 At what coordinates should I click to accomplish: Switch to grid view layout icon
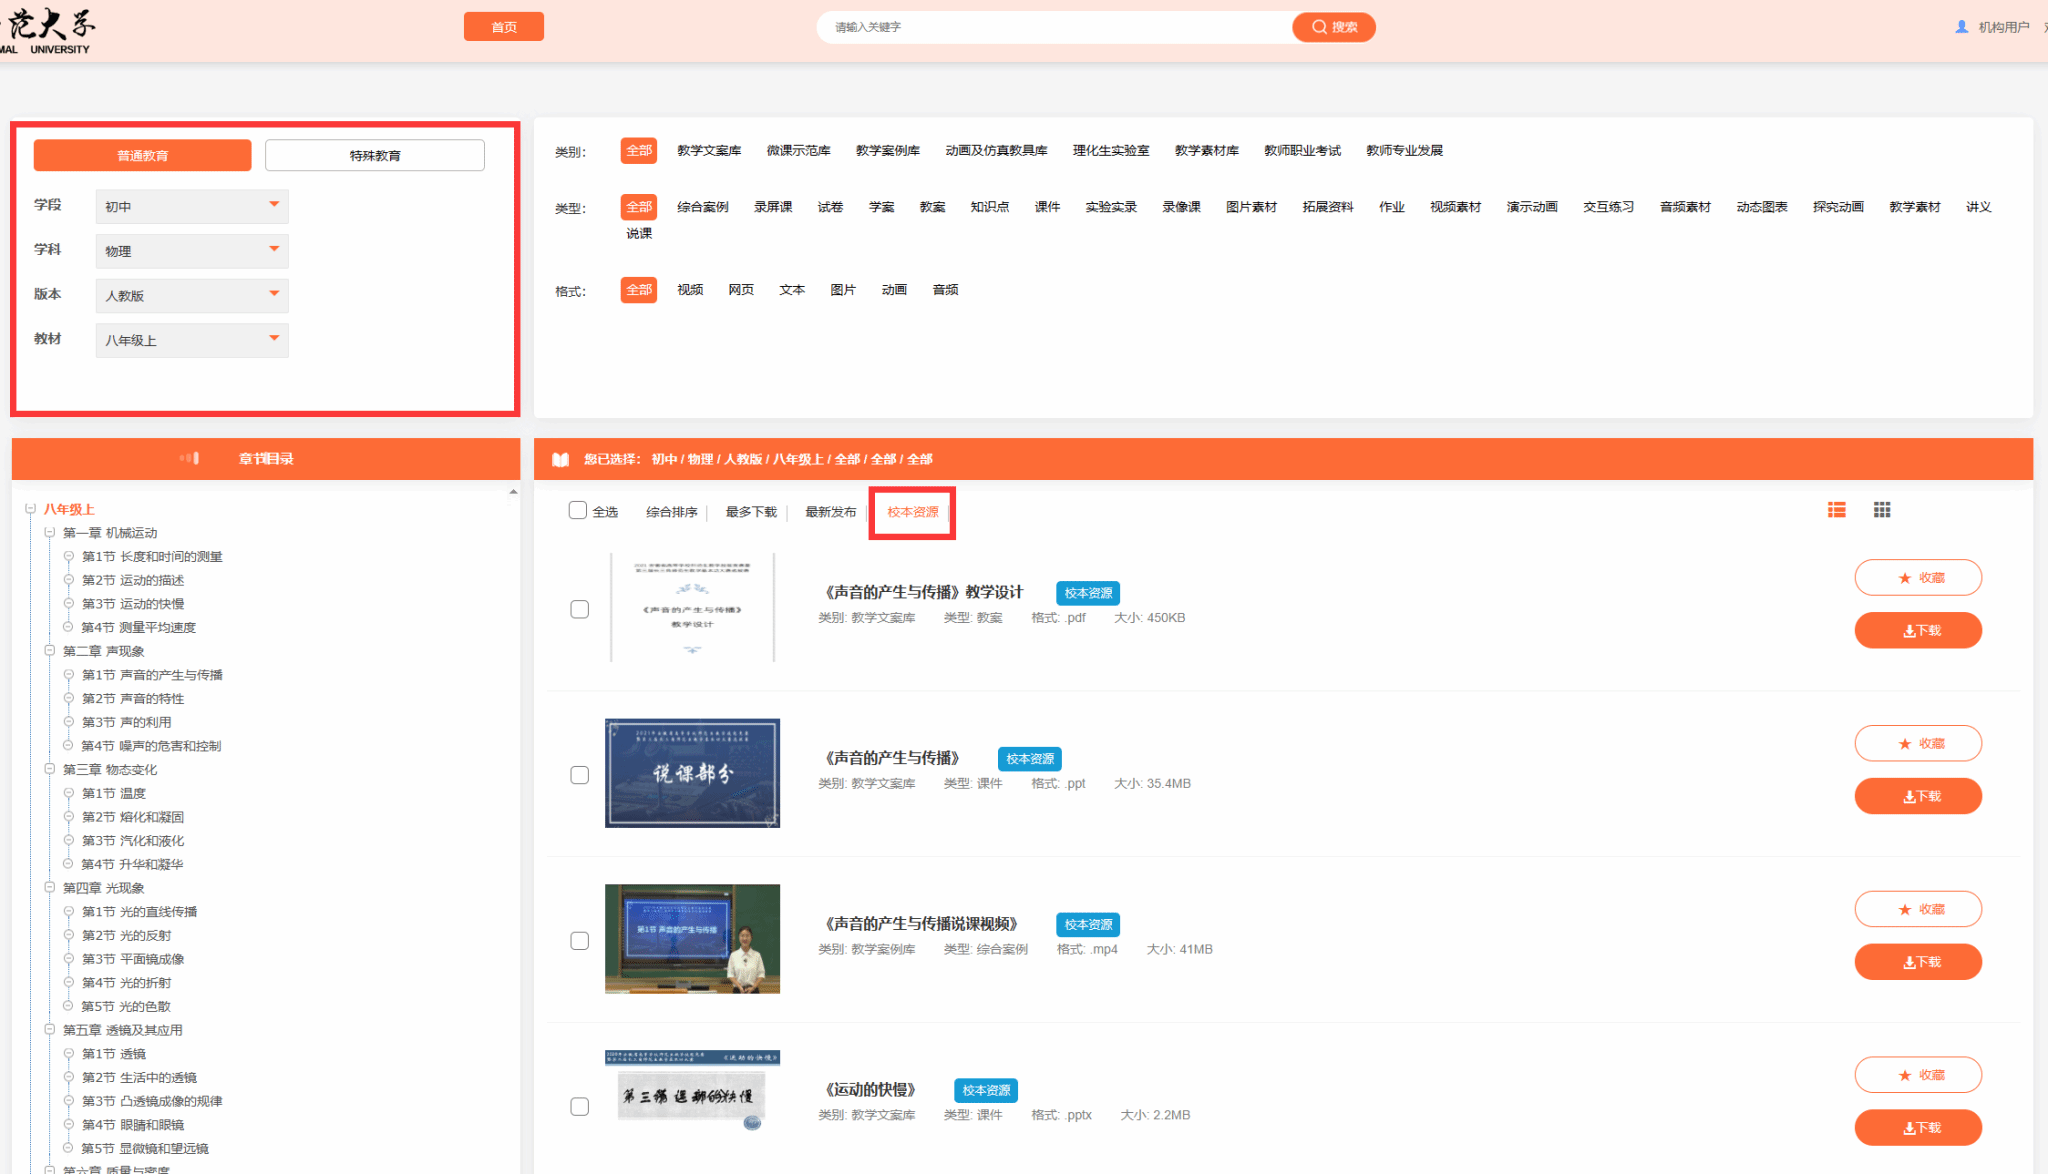tap(1882, 510)
